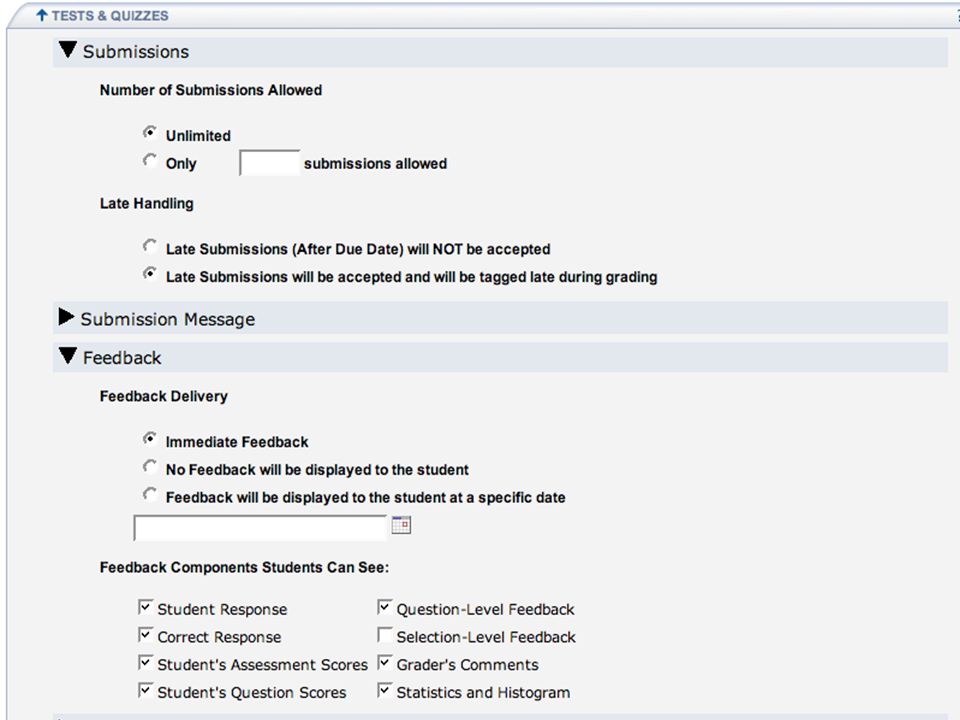Screen dimensions: 960x720
Task: Uncheck the Grader's Comments checkbox
Action: (384, 662)
